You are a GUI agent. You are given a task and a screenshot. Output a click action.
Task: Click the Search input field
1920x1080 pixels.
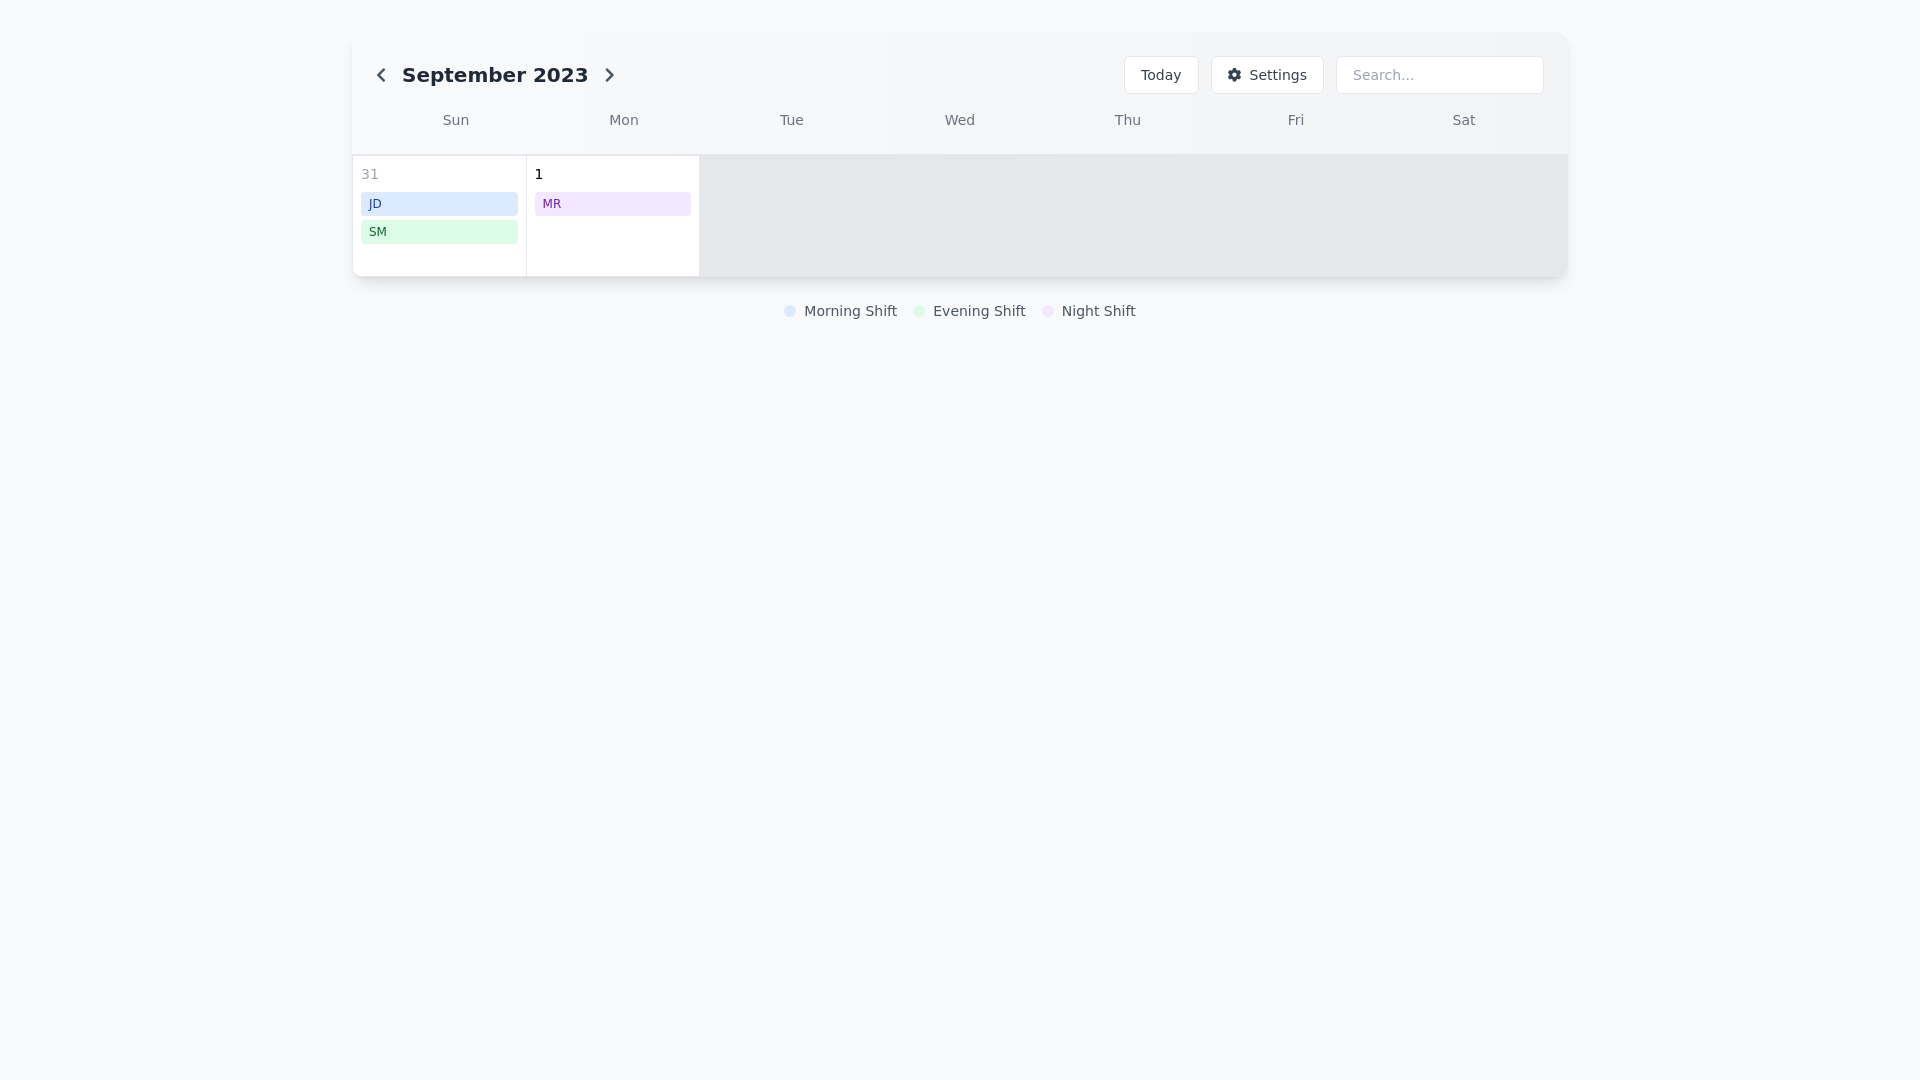[x=1439, y=75]
